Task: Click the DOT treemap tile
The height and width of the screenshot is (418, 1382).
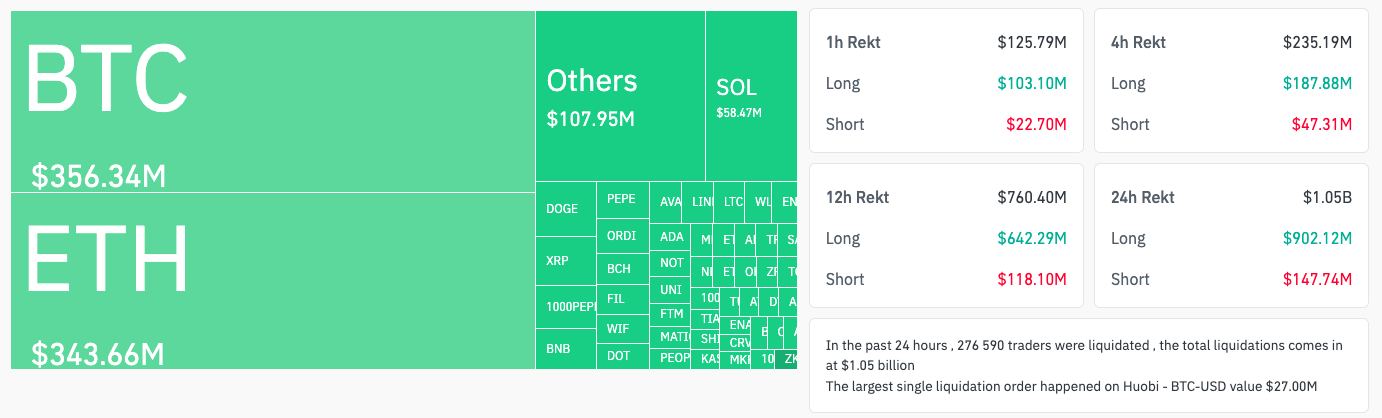Action: point(622,355)
